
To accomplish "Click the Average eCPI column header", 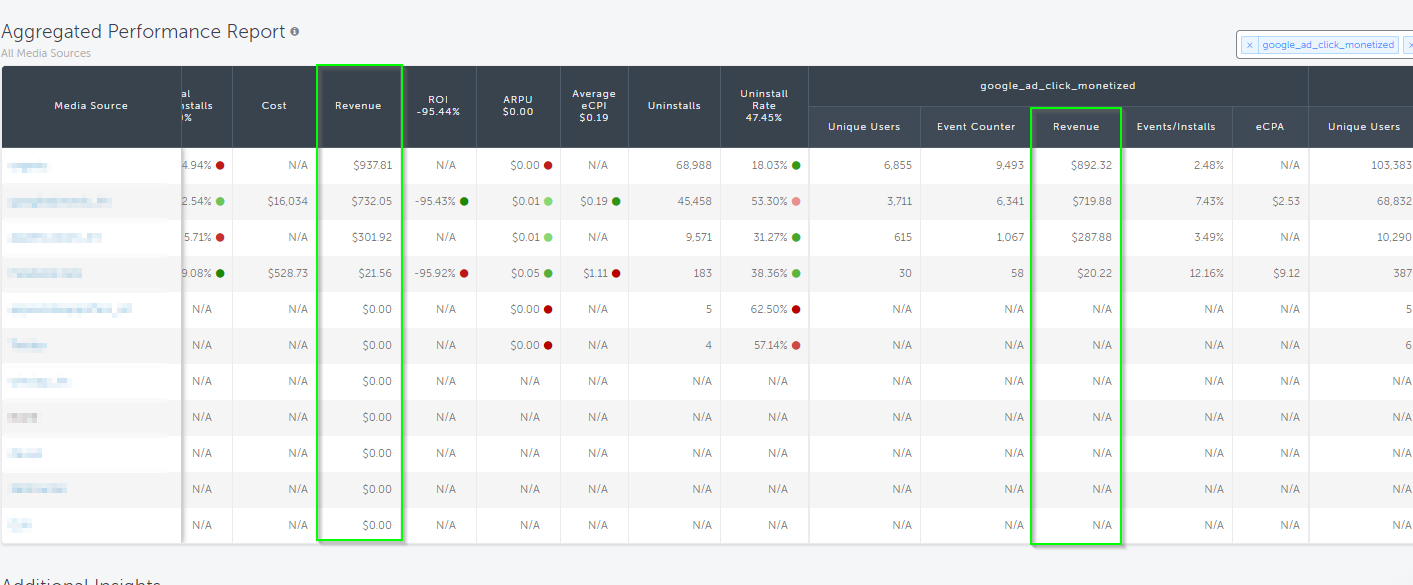I will click(x=594, y=105).
